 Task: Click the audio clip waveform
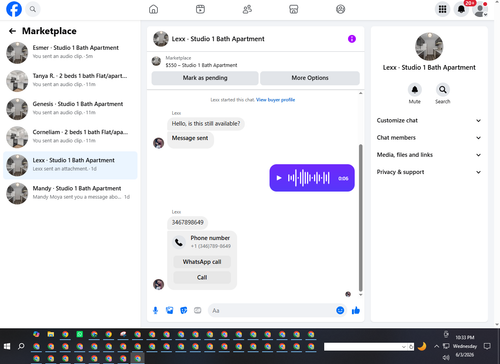309,178
